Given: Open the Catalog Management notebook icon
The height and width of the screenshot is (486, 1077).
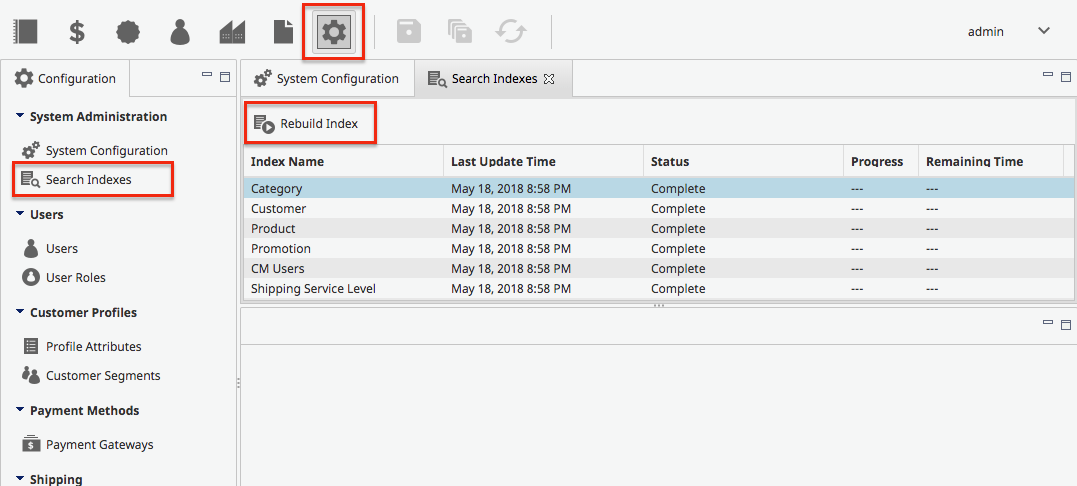Looking at the screenshot, I should point(25,32).
